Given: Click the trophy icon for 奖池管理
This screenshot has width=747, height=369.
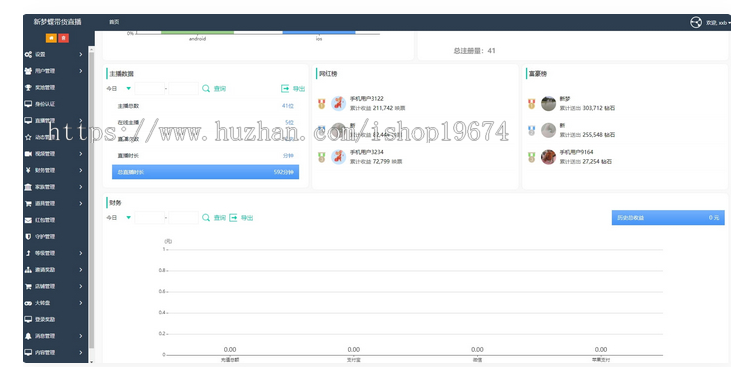Looking at the screenshot, I should pos(28,88).
